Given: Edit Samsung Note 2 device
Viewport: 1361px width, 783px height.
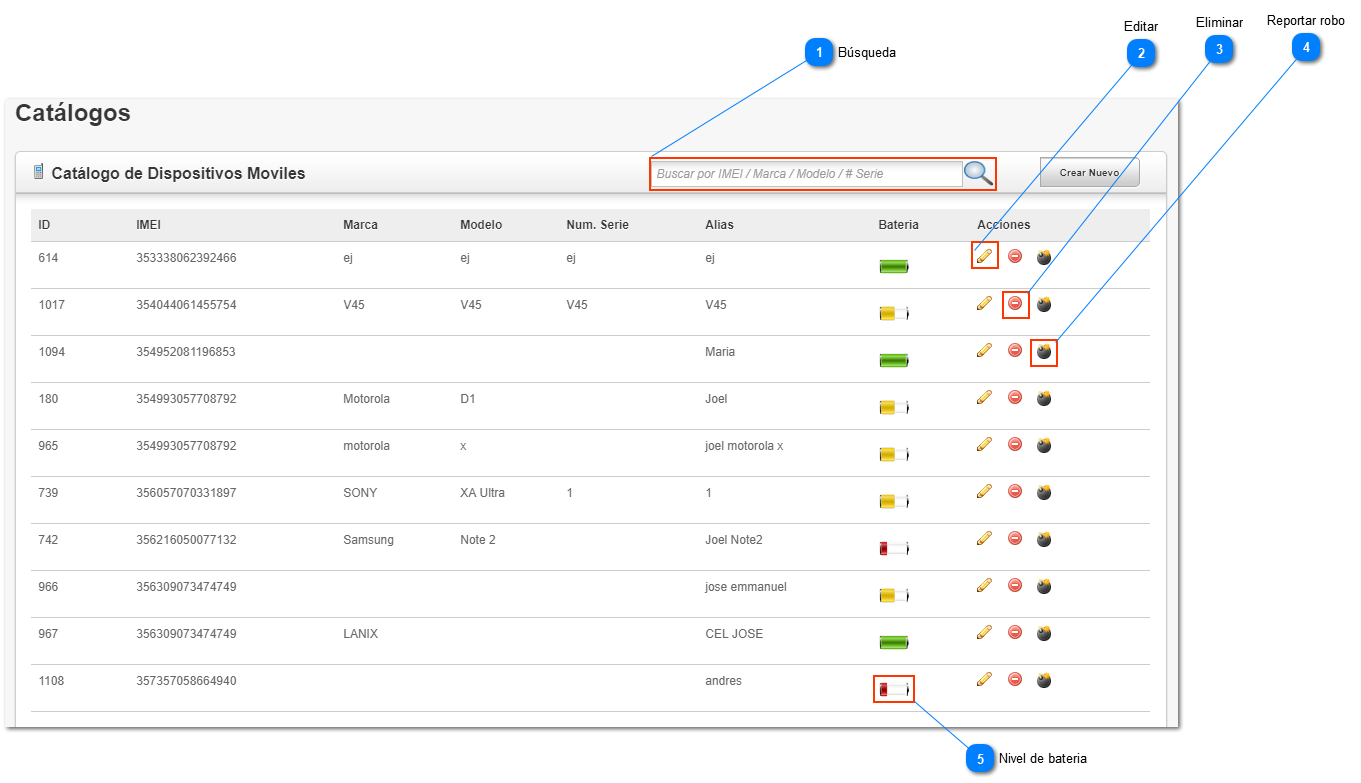Looking at the screenshot, I should [x=984, y=539].
